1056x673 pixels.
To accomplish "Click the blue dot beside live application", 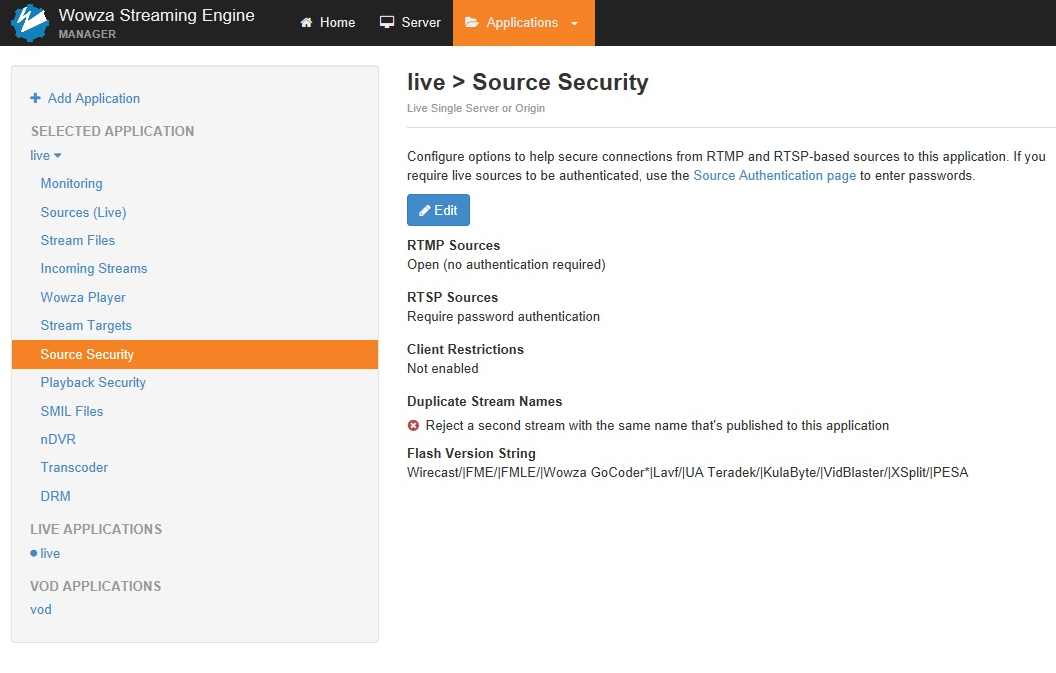I will 34,553.
